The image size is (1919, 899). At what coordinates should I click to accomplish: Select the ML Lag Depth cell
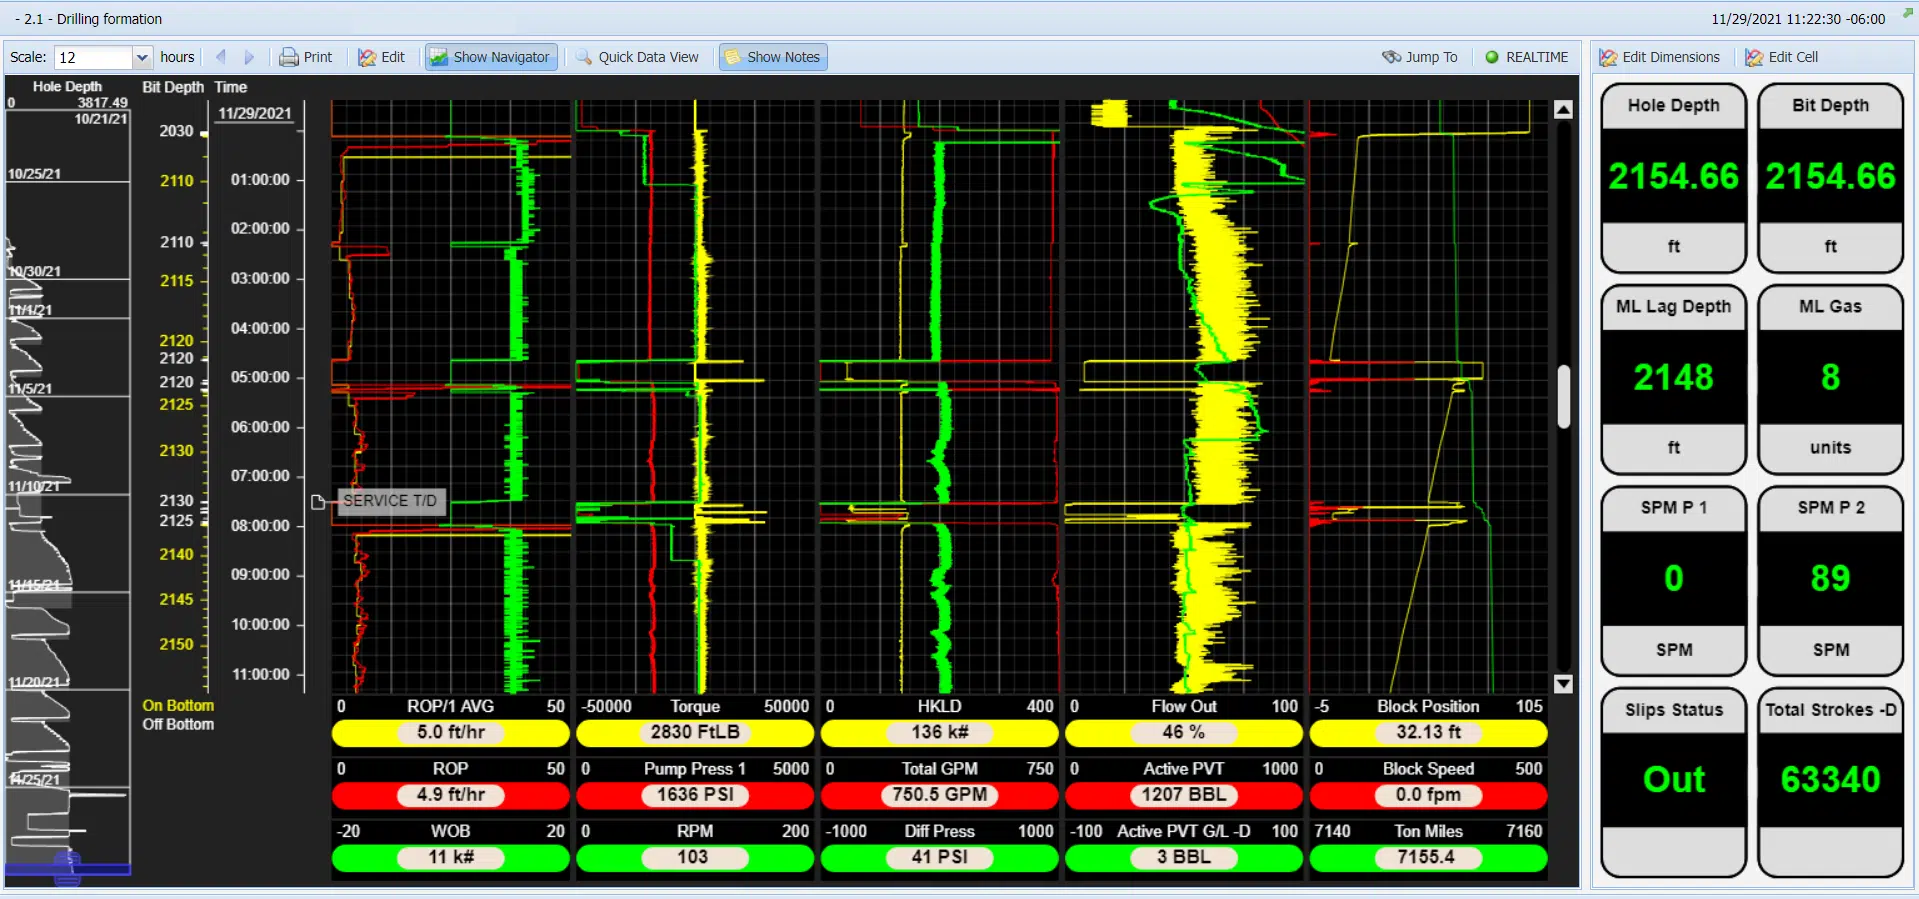[1673, 378]
